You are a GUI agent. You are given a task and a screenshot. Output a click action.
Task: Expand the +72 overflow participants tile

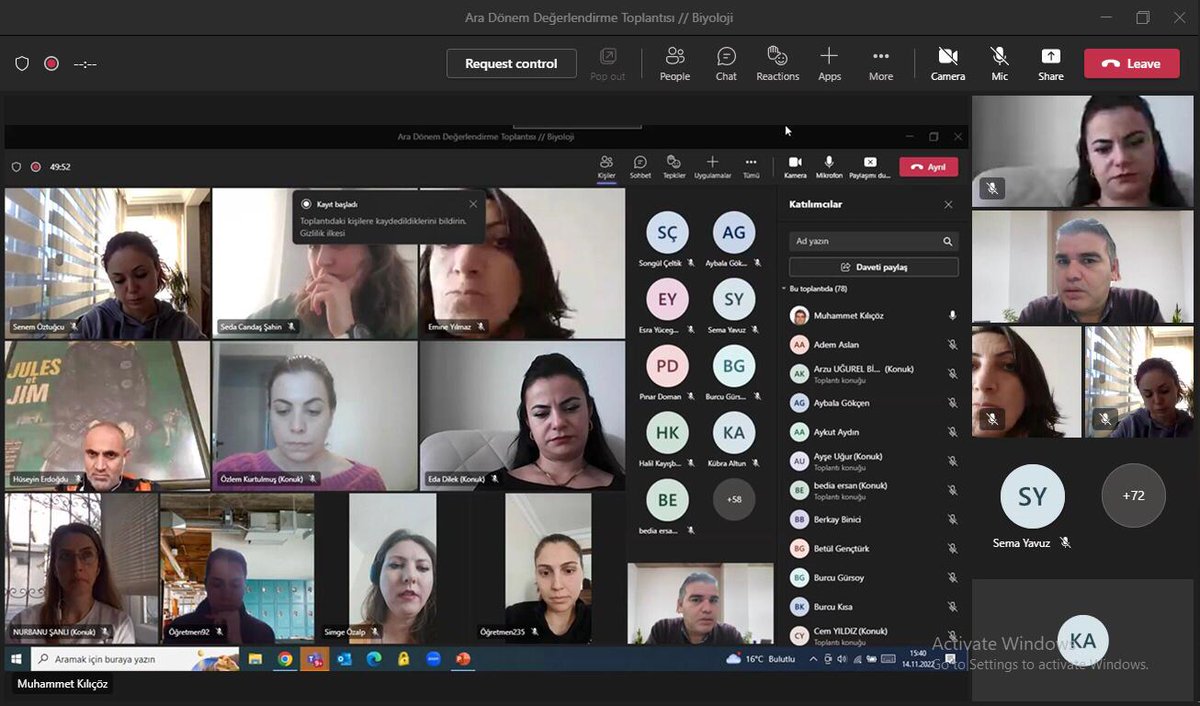(1133, 495)
